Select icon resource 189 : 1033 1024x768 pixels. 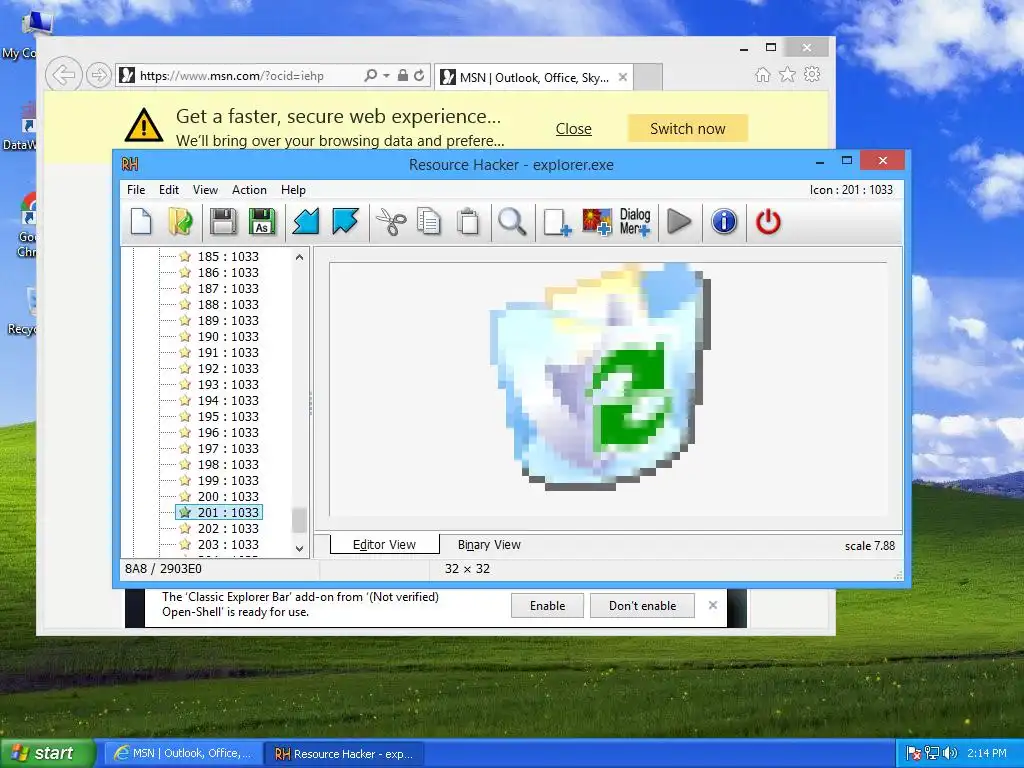(x=228, y=321)
